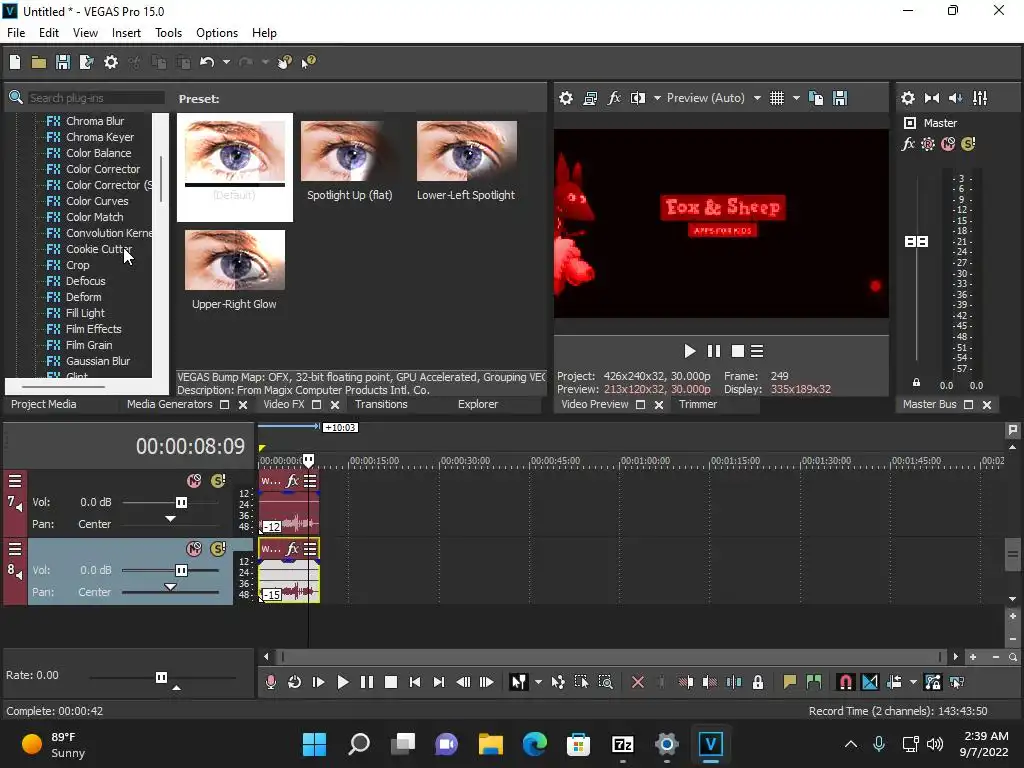Click Downmix Output icon on Master Bus
Image resolution: width=1024 pixels, height=768 pixels.
click(x=932, y=98)
